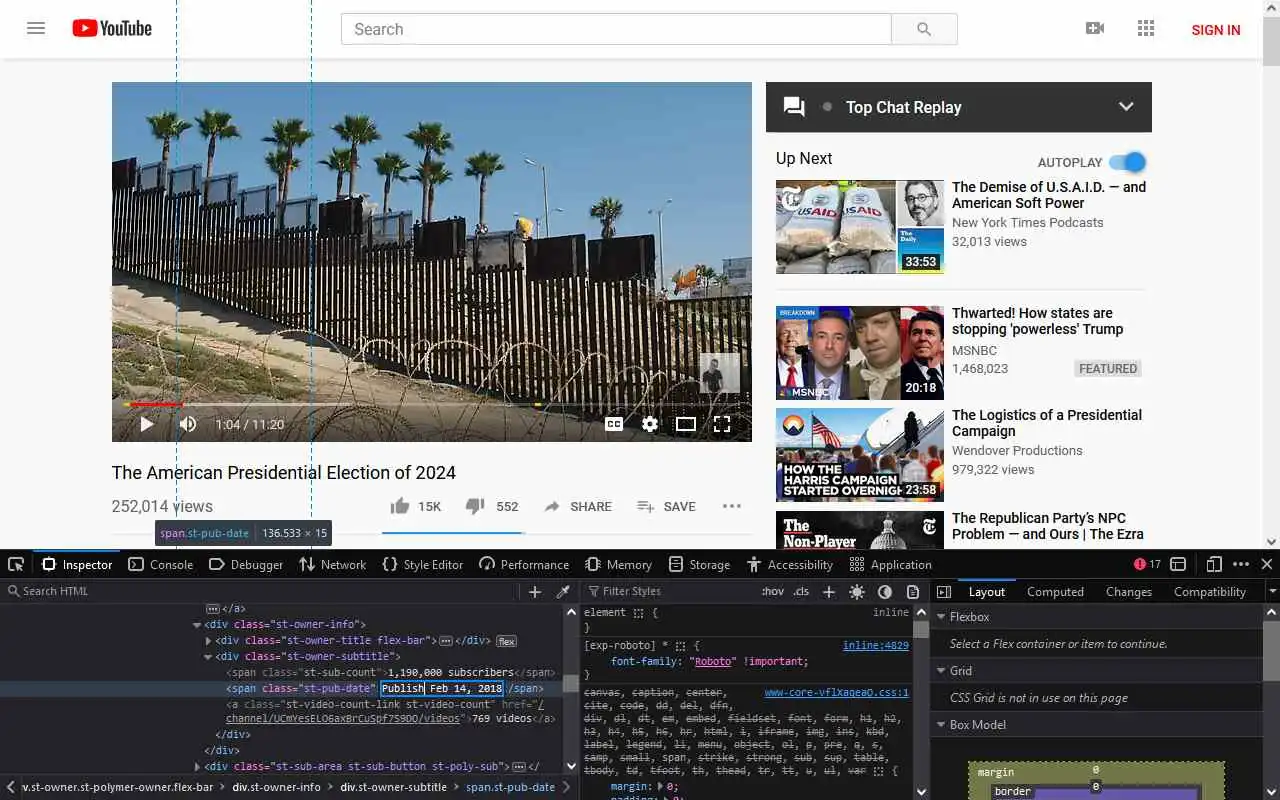The image size is (1280, 800).
Task: Go to the YouTube home logo
Action: [x=112, y=28]
